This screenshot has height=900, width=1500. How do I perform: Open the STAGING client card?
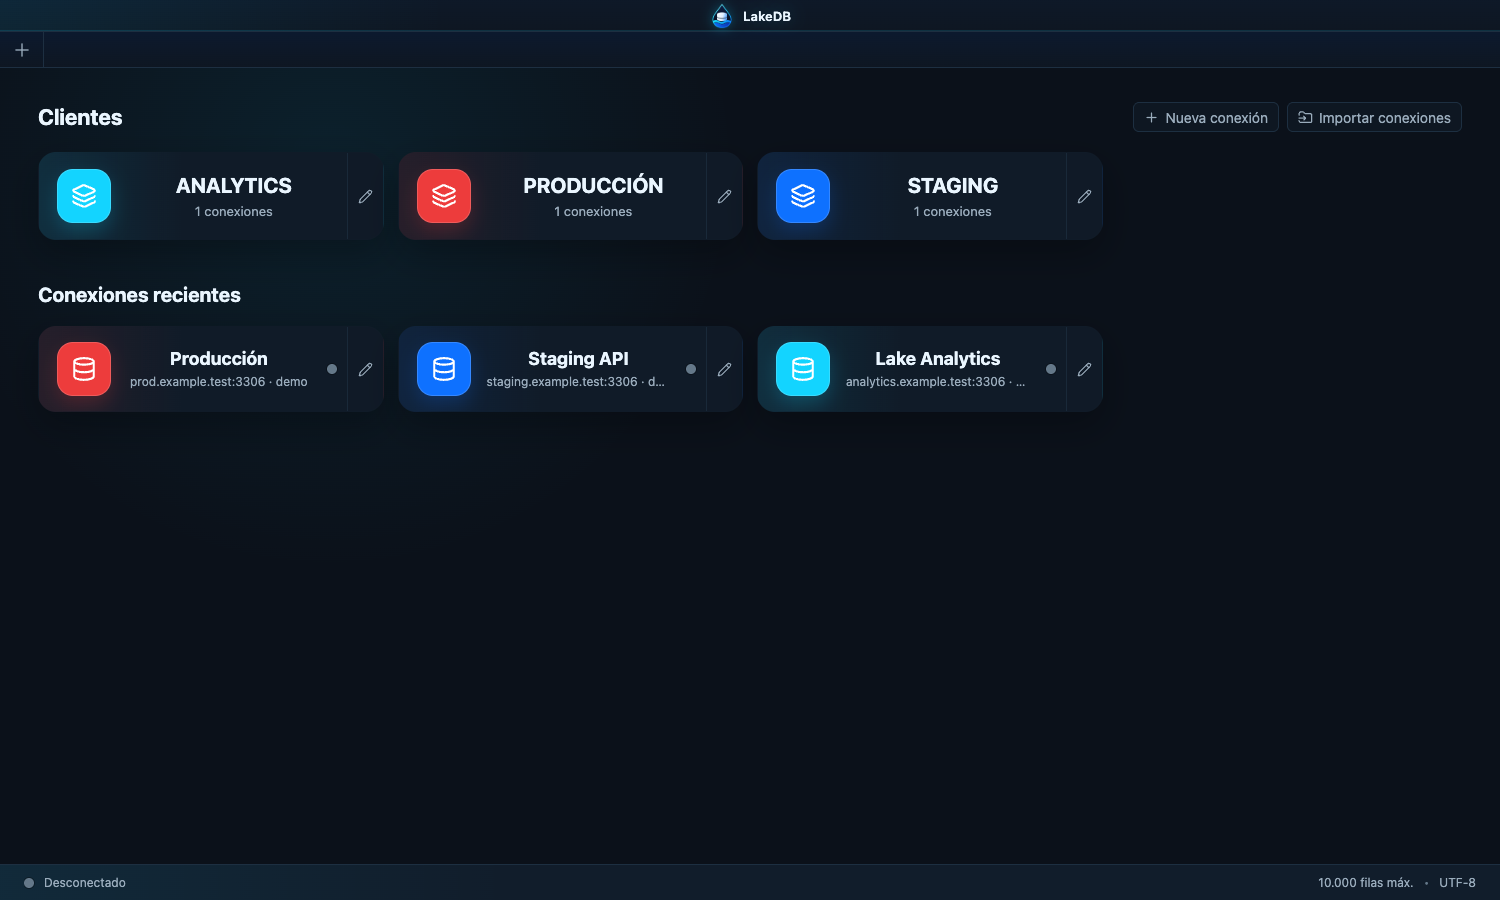coord(912,196)
